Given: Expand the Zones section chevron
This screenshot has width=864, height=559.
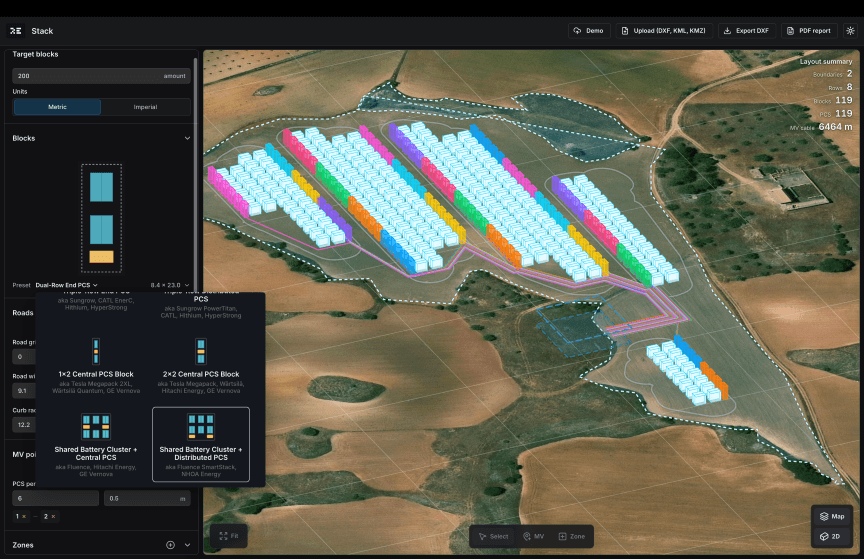Looking at the screenshot, I should 187,545.
